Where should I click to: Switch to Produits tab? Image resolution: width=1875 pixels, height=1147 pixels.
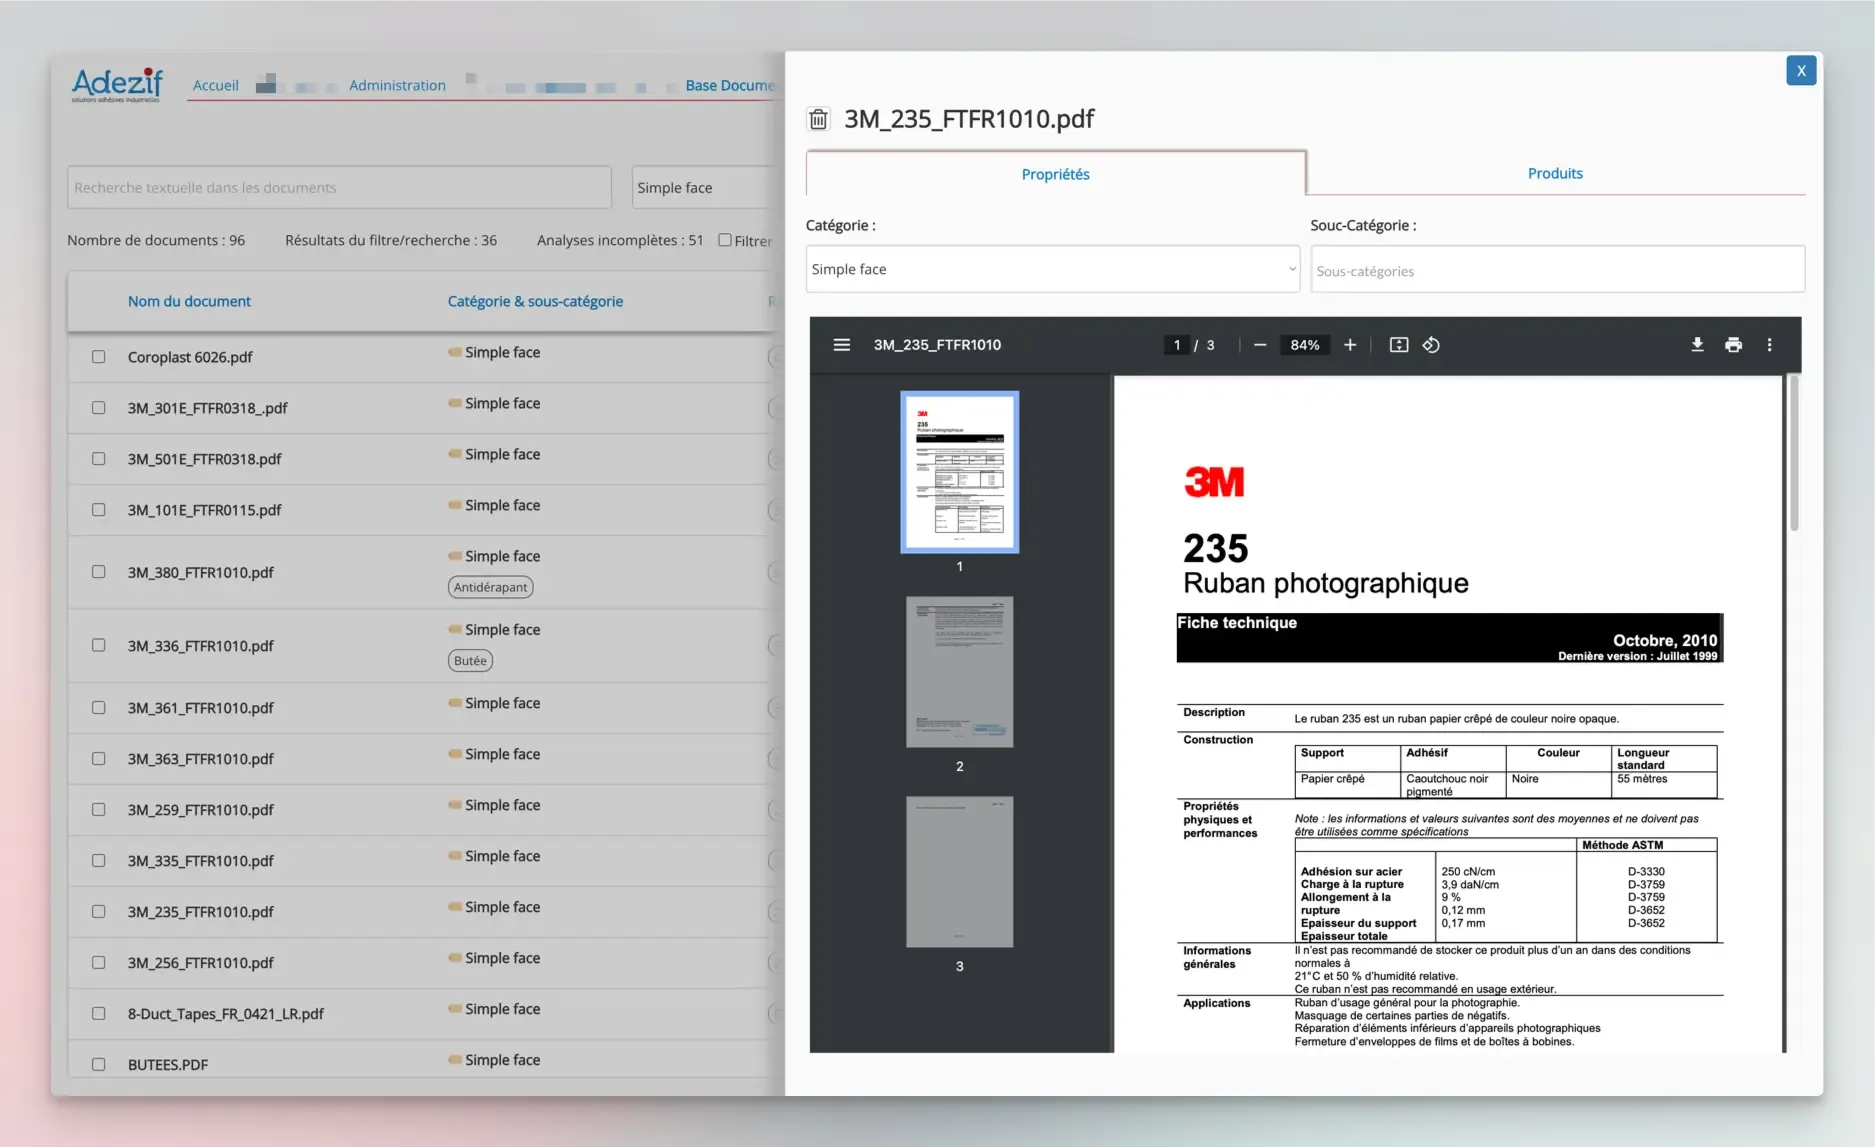point(1555,173)
